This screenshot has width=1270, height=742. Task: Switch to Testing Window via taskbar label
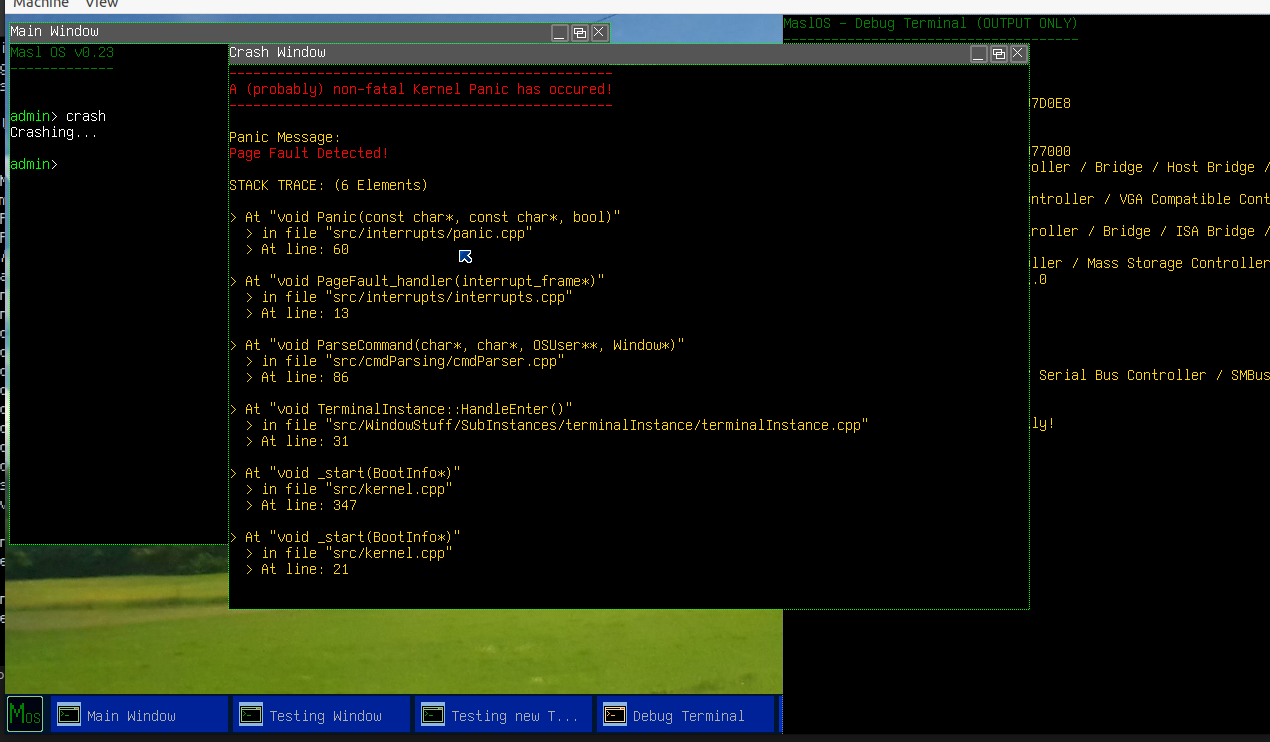point(325,716)
